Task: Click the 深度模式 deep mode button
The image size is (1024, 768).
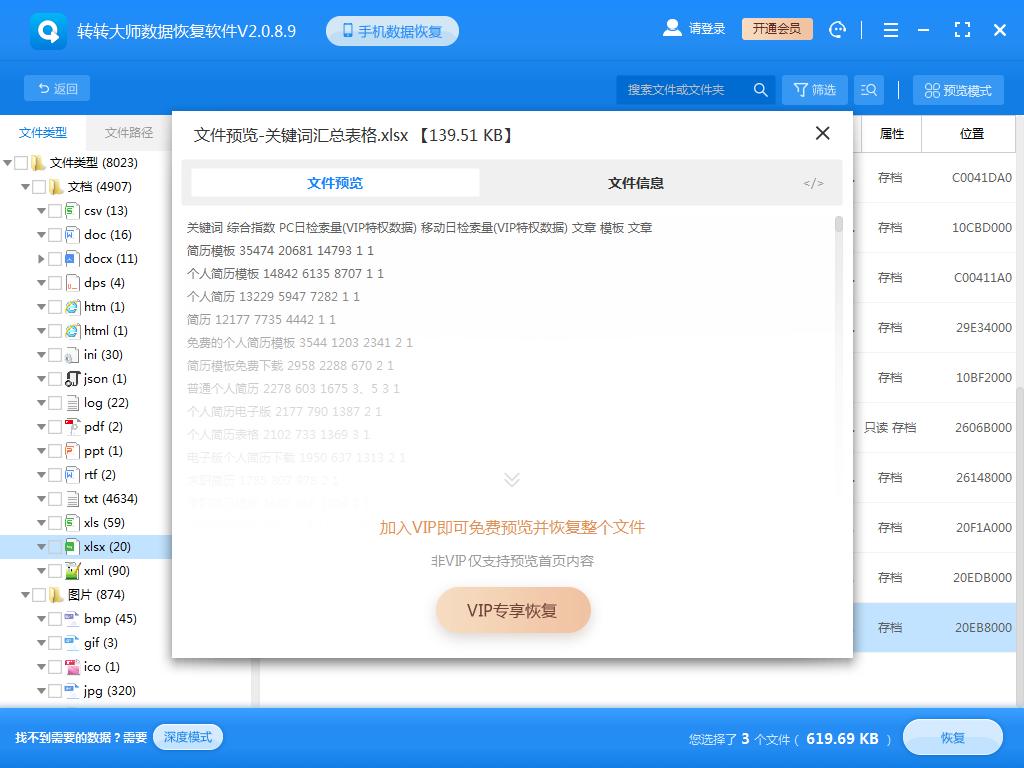Action: [188, 735]
